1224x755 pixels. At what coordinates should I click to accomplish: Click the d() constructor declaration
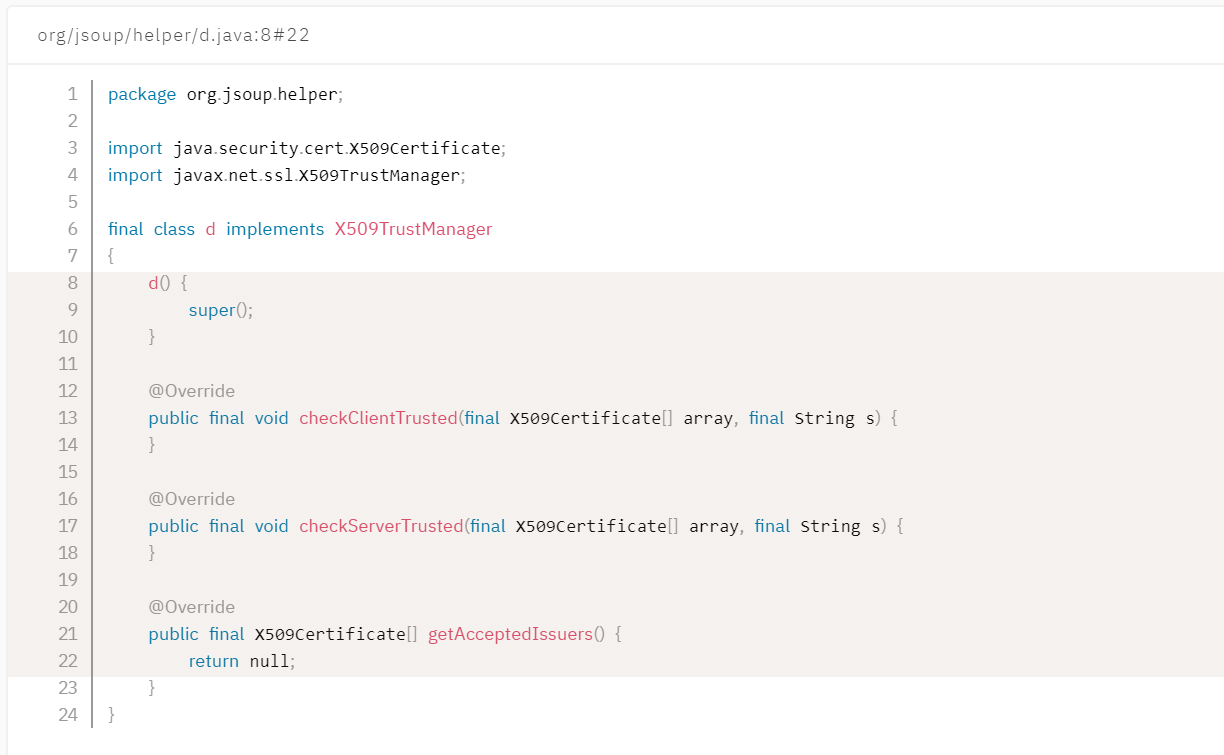tap(160, 283)
